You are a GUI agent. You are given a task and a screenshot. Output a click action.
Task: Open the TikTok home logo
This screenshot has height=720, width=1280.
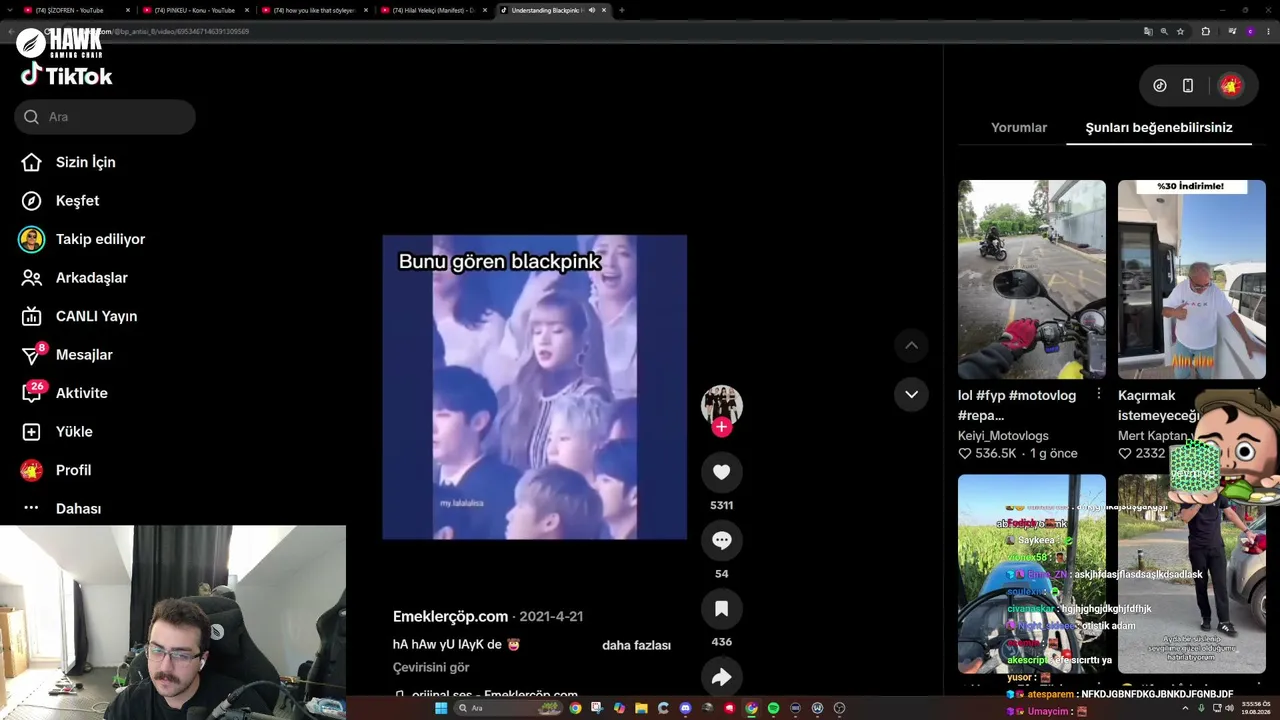click(x=66, y=75)
